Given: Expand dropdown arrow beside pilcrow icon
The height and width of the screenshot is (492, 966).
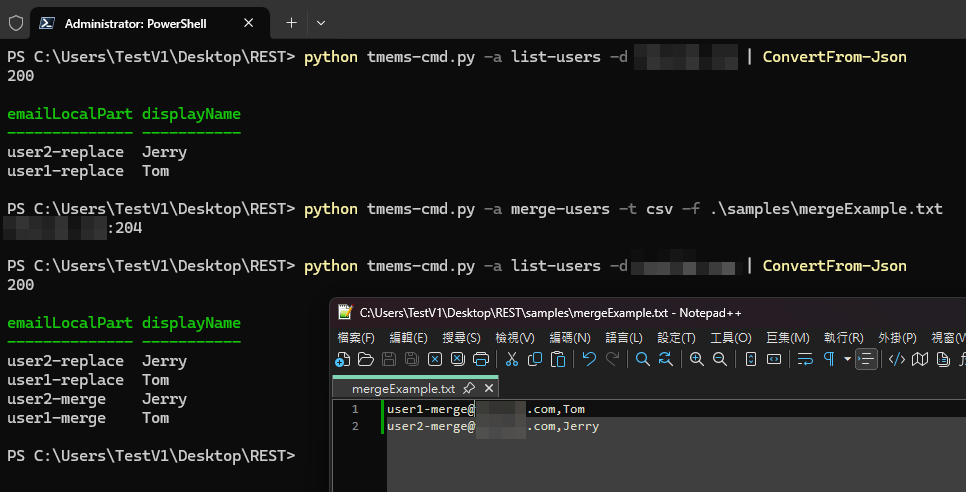Looking at the screenshot, I should 848,360.
